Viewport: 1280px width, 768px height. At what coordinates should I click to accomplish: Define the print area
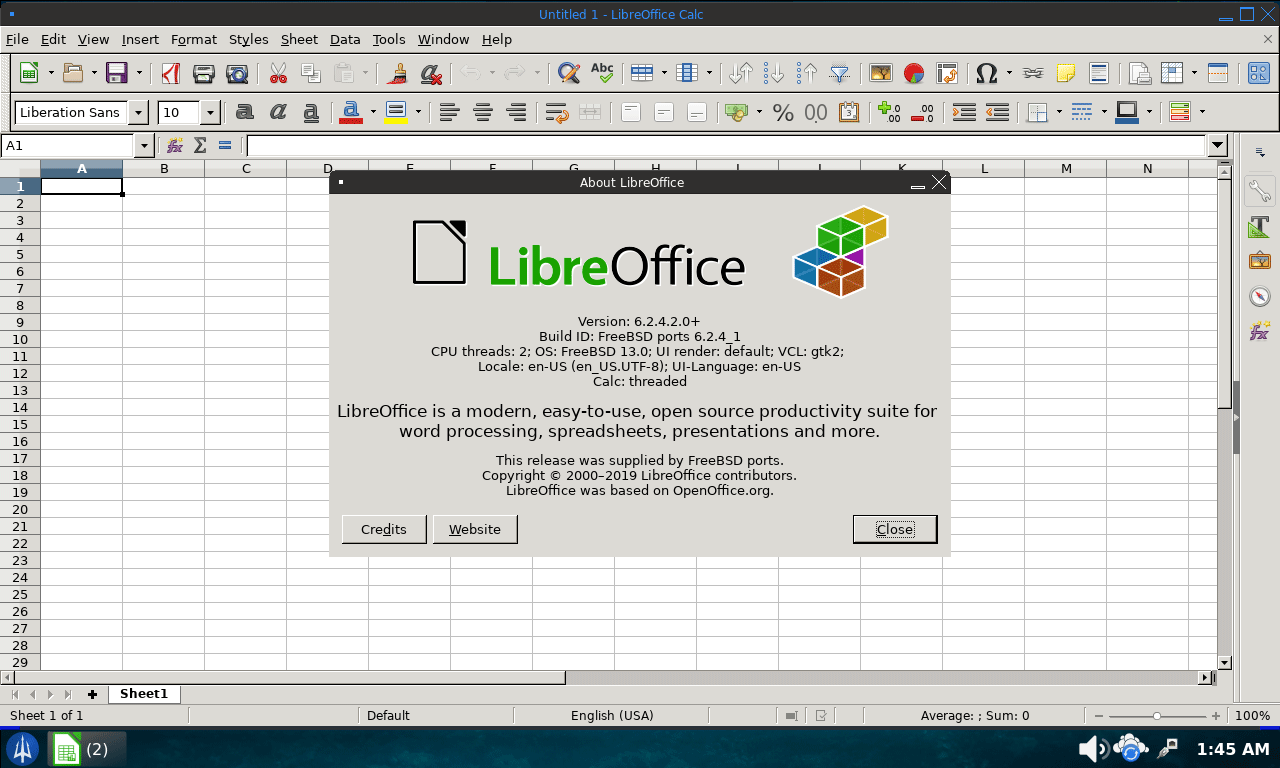[1139, 73]
